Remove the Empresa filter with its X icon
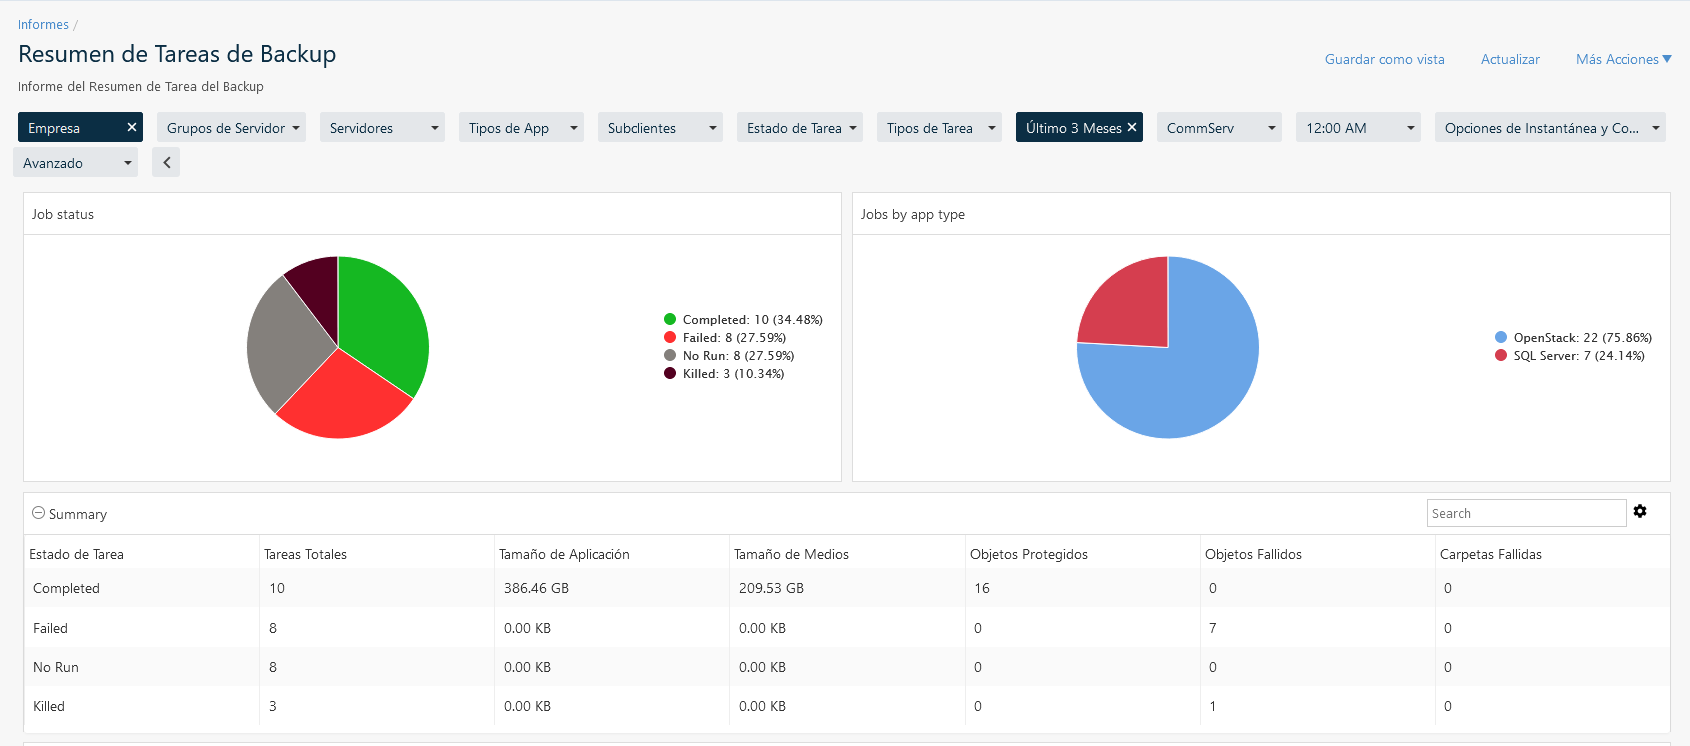1690x746 pixels. [x=131, y=127]
